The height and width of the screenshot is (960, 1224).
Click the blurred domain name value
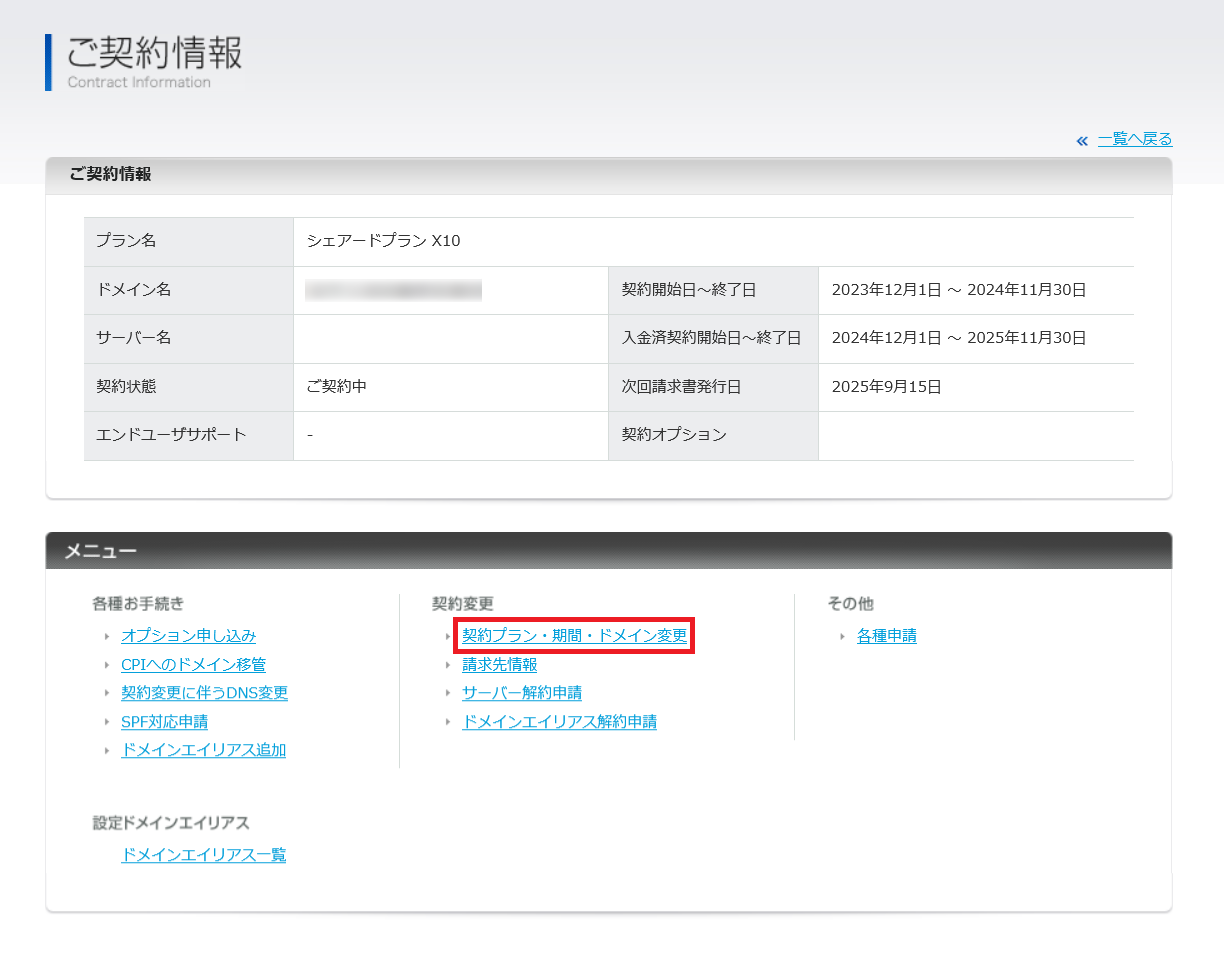(x=393, y=291)
